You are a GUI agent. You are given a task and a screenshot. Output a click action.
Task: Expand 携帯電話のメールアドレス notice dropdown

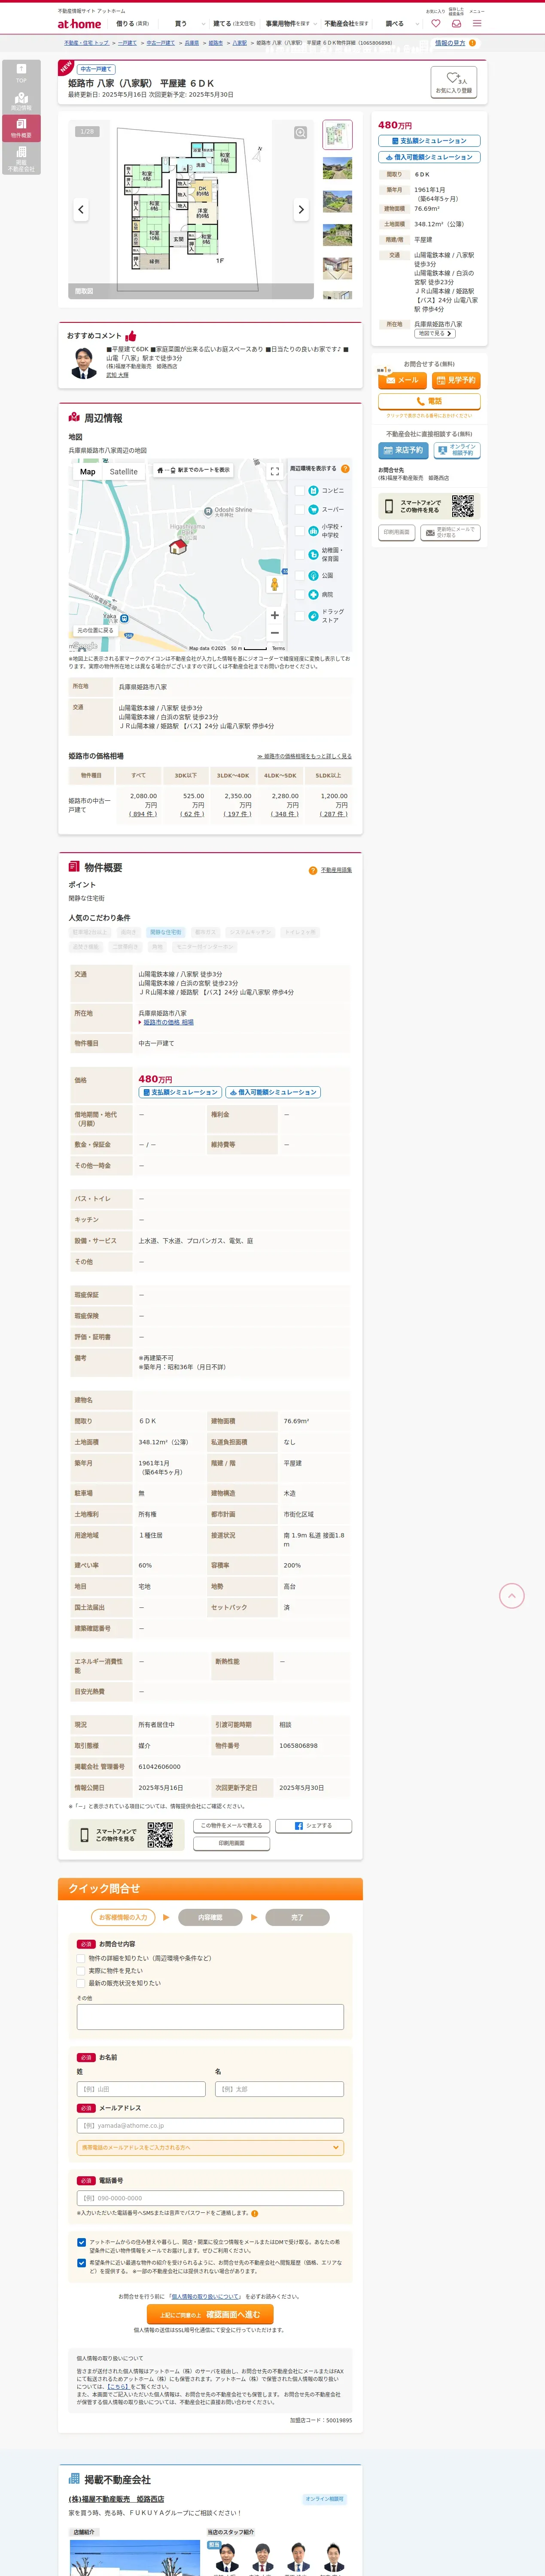click(210, 2147)
